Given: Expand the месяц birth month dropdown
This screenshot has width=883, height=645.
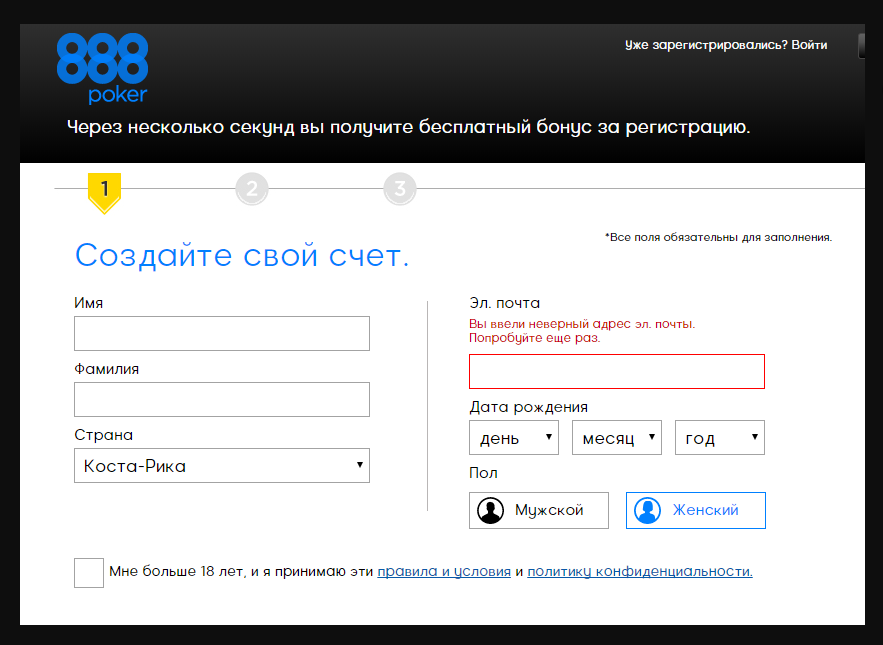Looking at the screenshot, I should [x=616, y=438].
